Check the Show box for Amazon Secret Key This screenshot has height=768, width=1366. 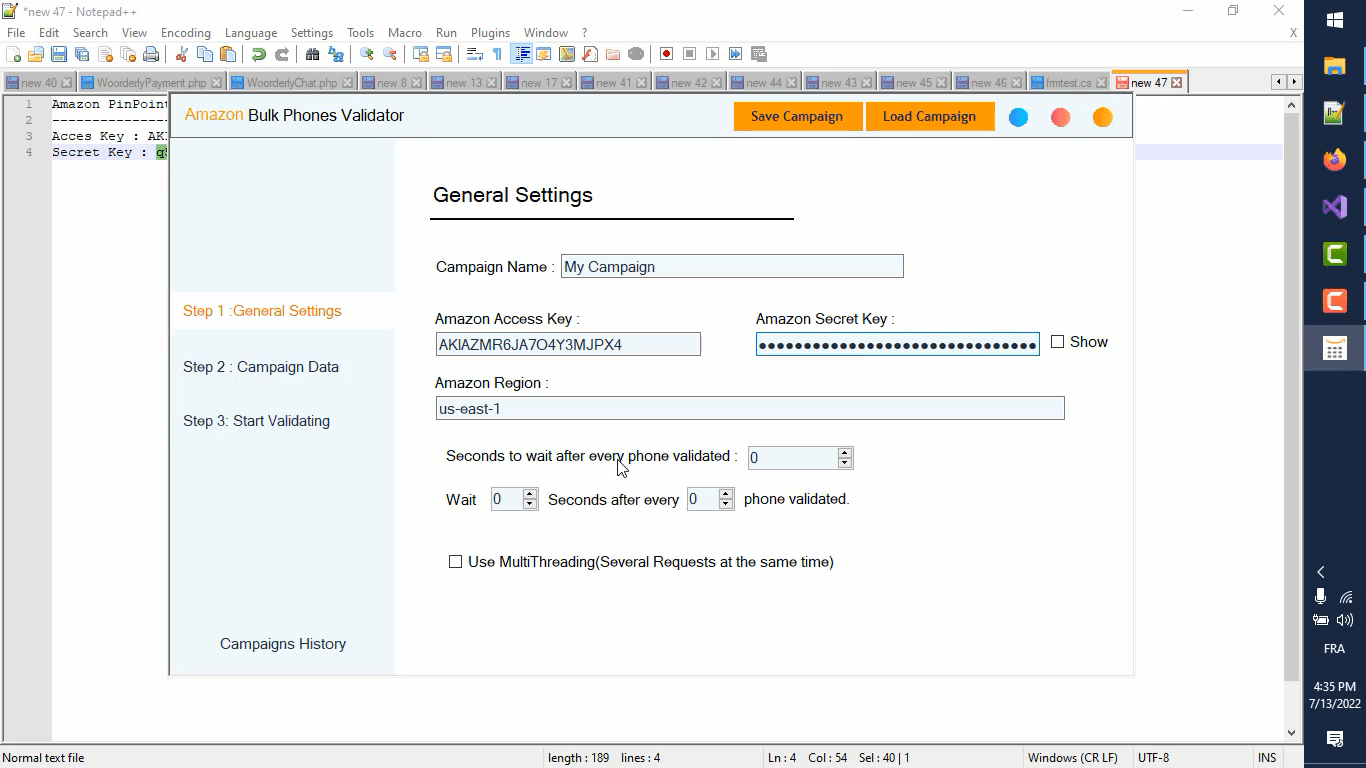(1057, 341)
